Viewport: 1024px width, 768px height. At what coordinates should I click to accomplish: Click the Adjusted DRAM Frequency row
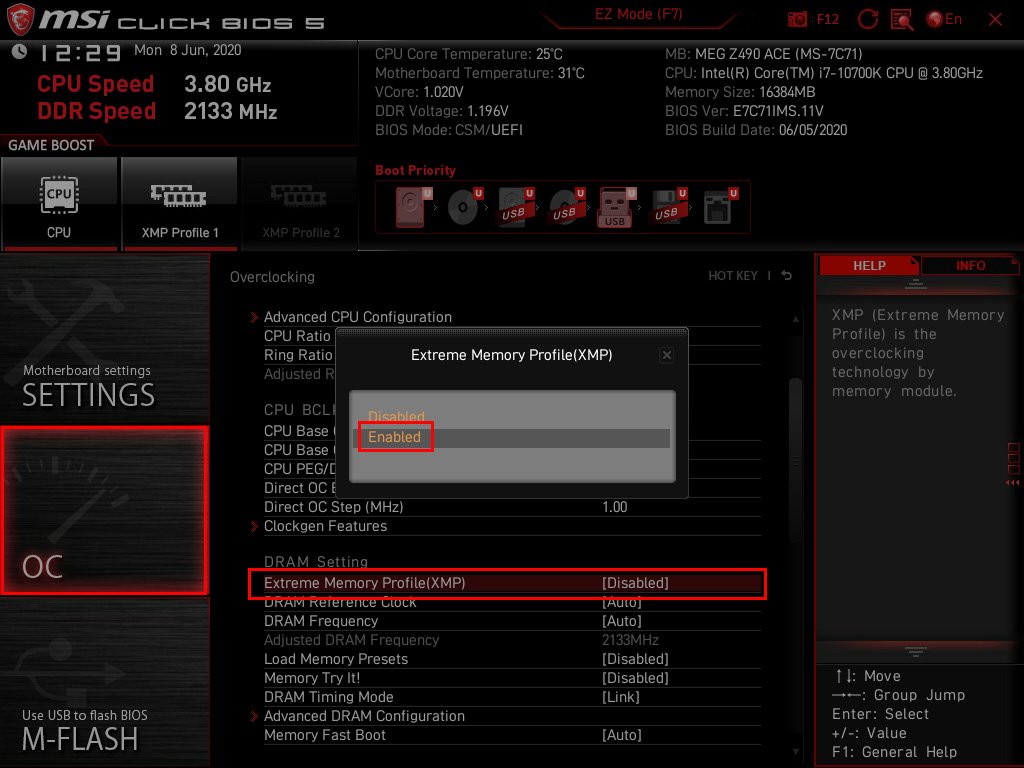(x=512, y=640)
